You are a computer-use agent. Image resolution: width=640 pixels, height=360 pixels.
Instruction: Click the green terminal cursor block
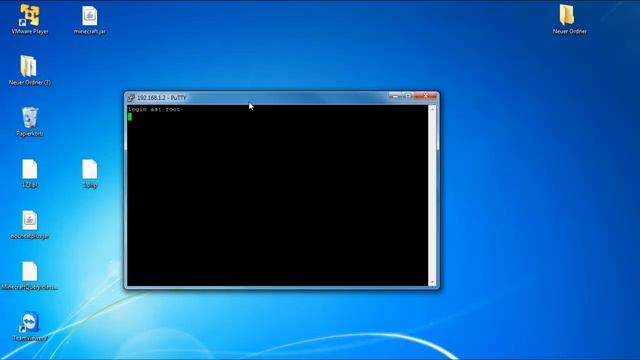[130, 117]
